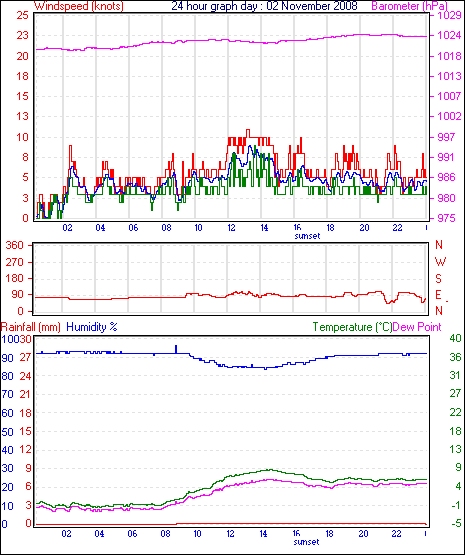Click the S compass label on direction chart
The height and width of the screenshot is (556, 465).
pyautogui.click(x=438, y=279)
